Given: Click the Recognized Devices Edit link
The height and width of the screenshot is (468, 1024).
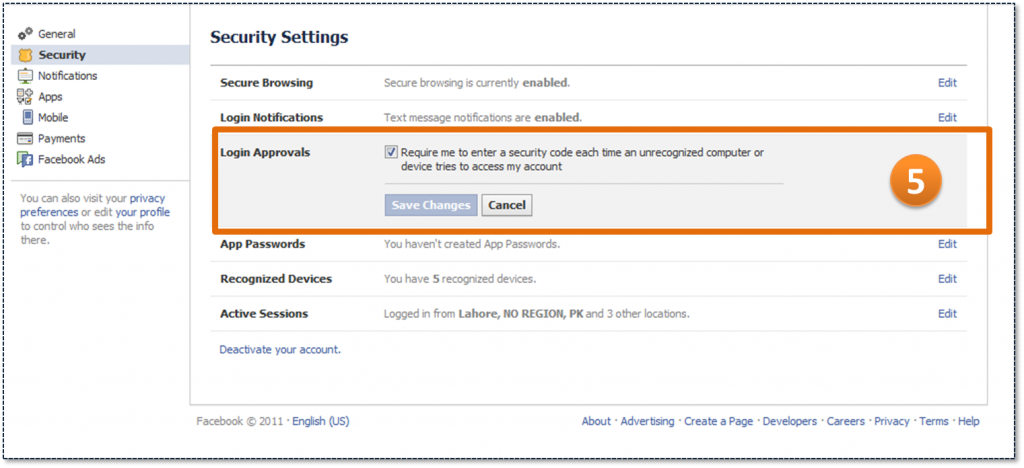Looking at the screenshot, I should [x=947, y=279].
